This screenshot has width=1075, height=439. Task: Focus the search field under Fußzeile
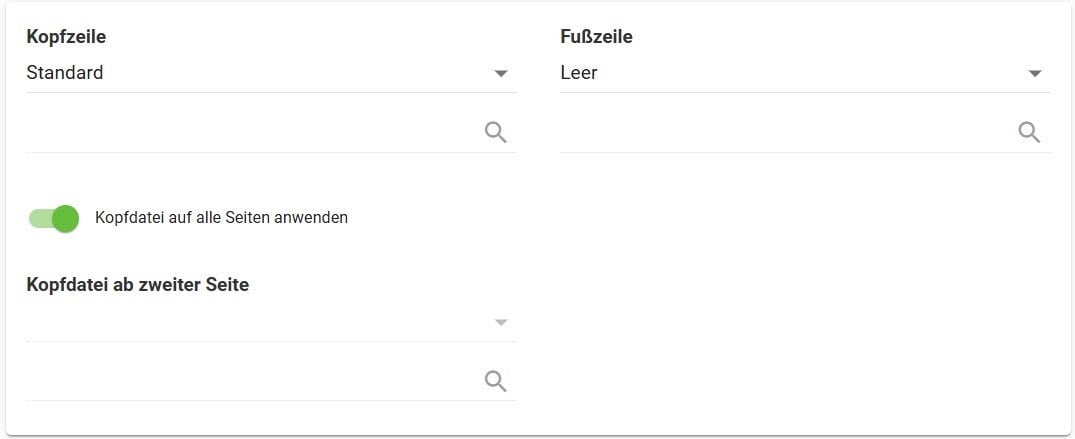click(785, 132)
